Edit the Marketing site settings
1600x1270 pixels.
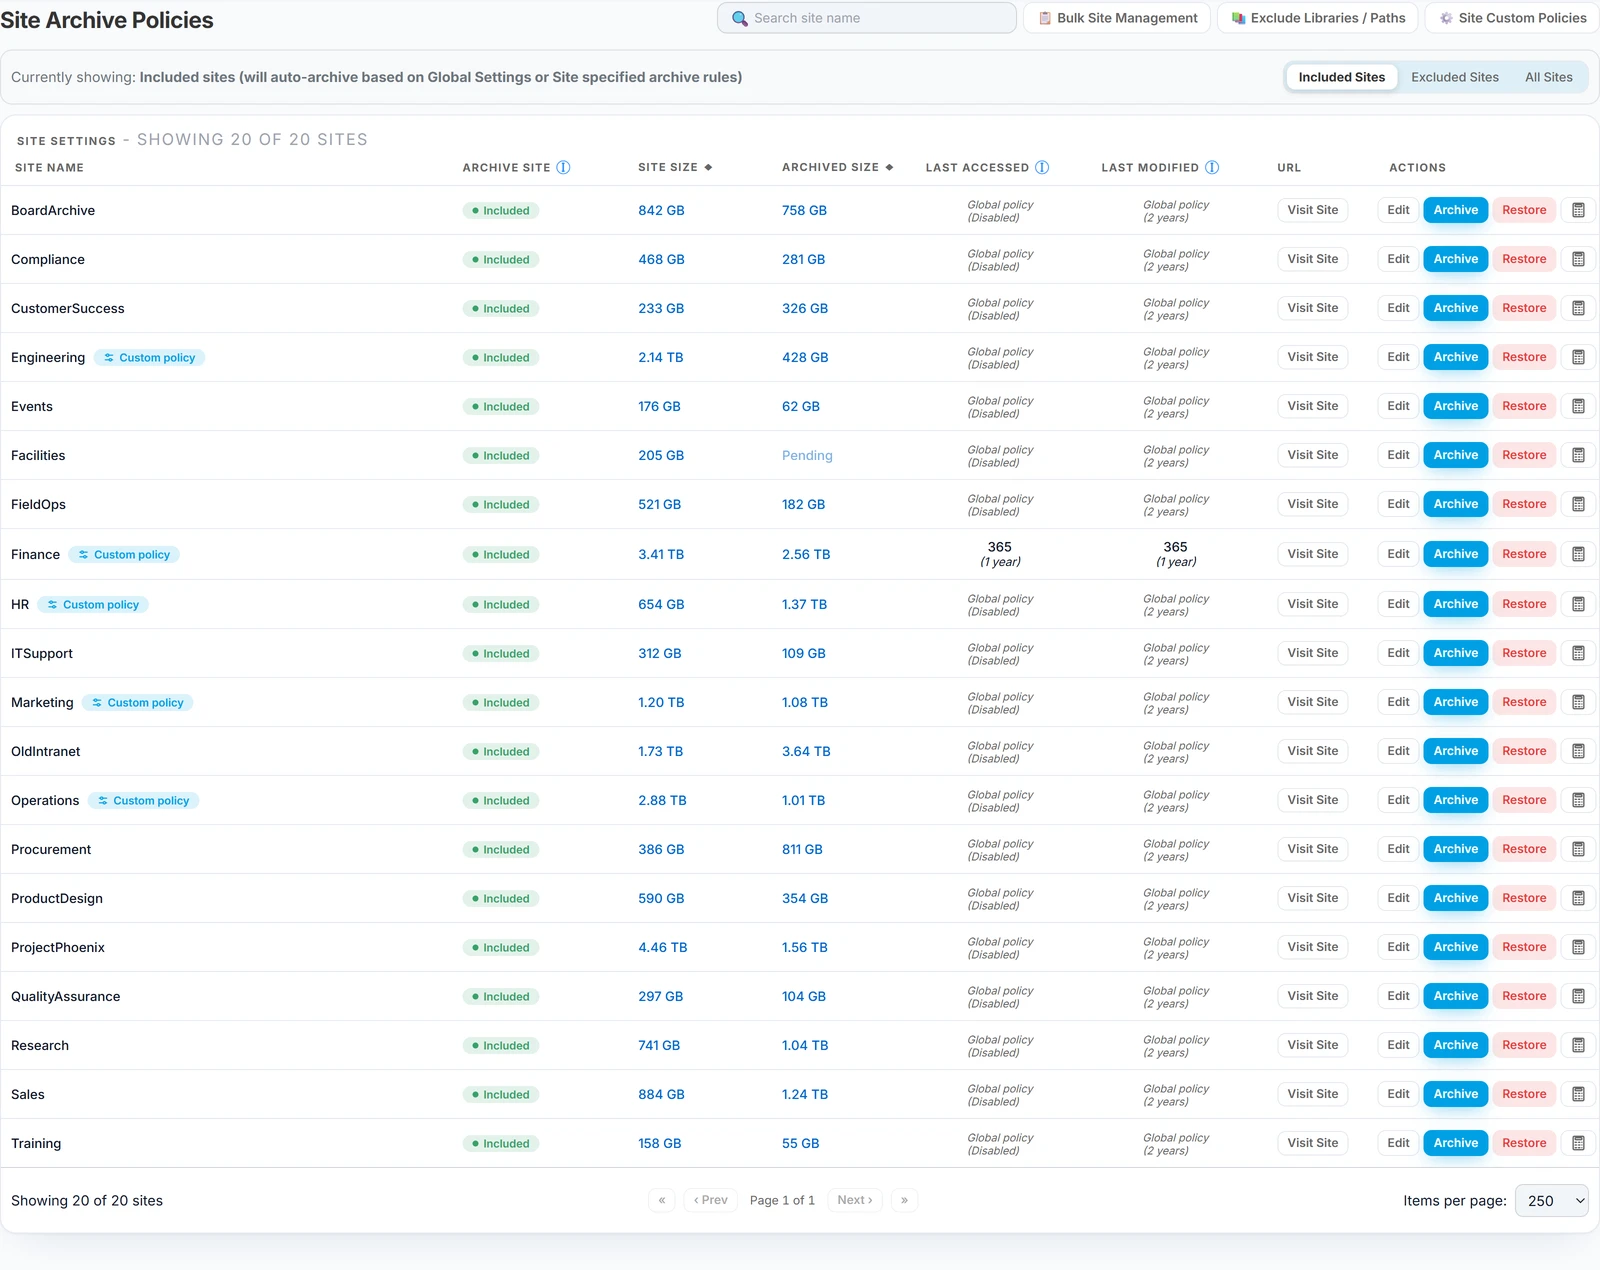(1398, 702)
